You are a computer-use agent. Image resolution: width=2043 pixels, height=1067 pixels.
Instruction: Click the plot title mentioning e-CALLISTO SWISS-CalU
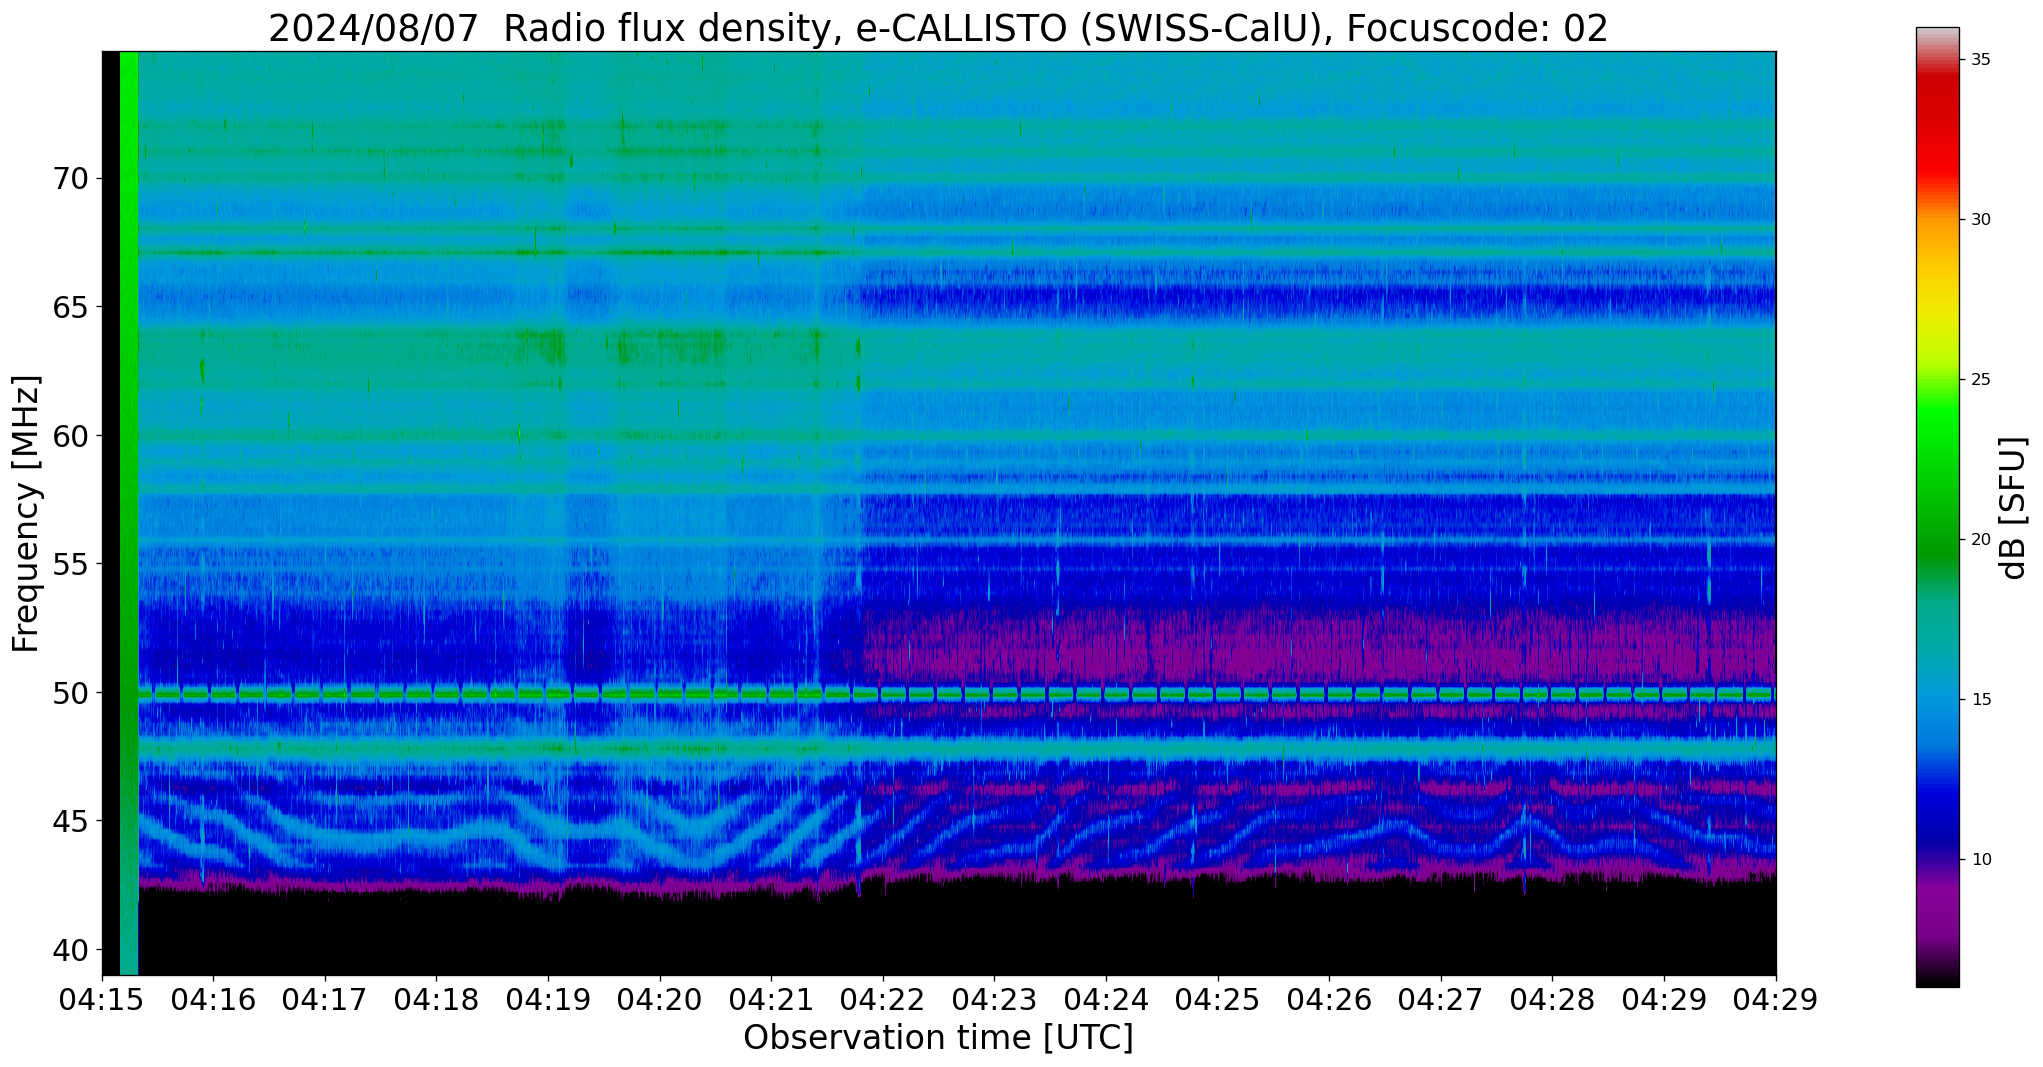938,28
